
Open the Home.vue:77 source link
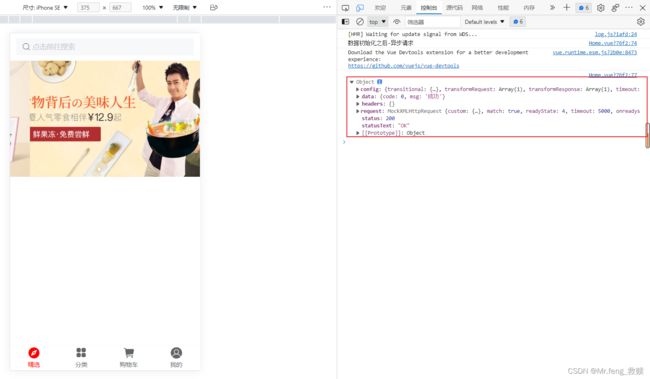pos(613,75)
